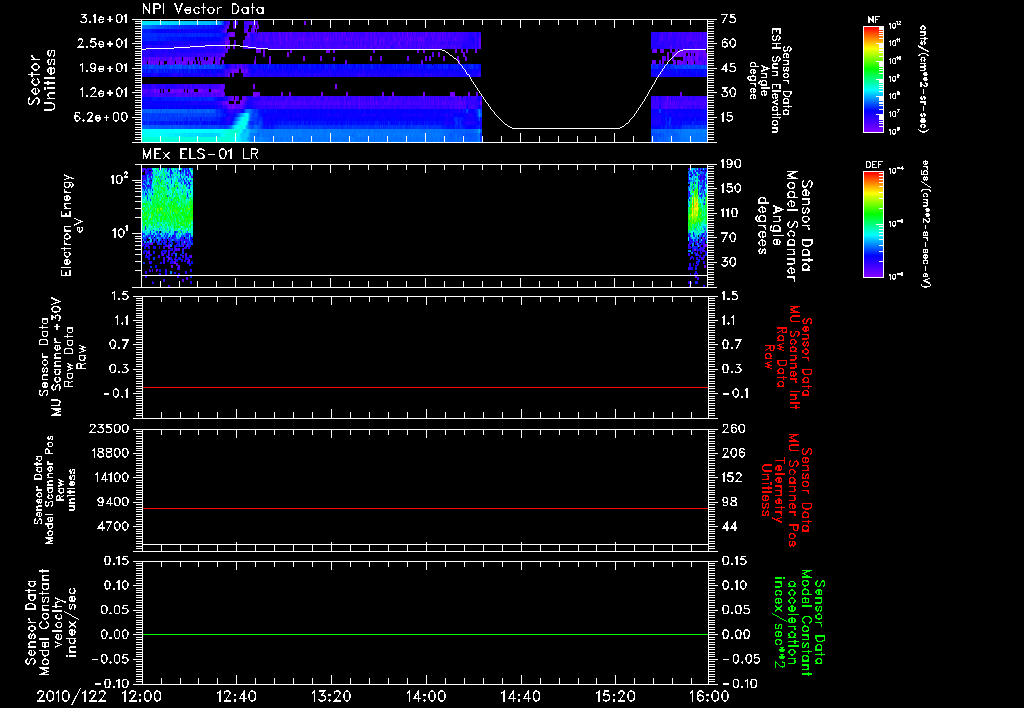Click the 3.1e+01 sector tick value
The image size is (1024, 708).
coord(104,19)
